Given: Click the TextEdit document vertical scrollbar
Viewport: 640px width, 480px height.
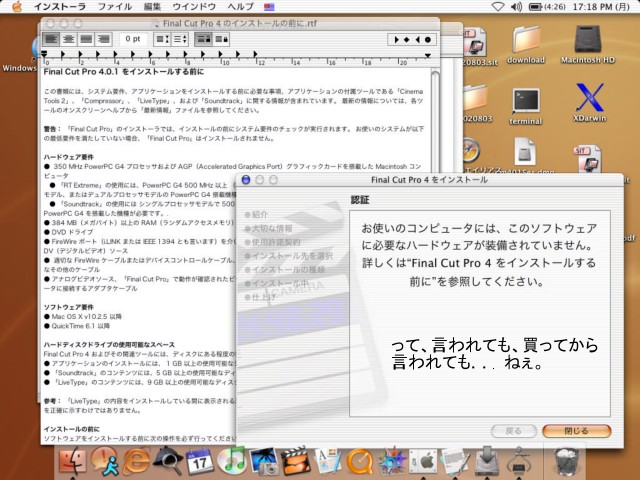Looking at the screenshot, I should coord(435,122).
